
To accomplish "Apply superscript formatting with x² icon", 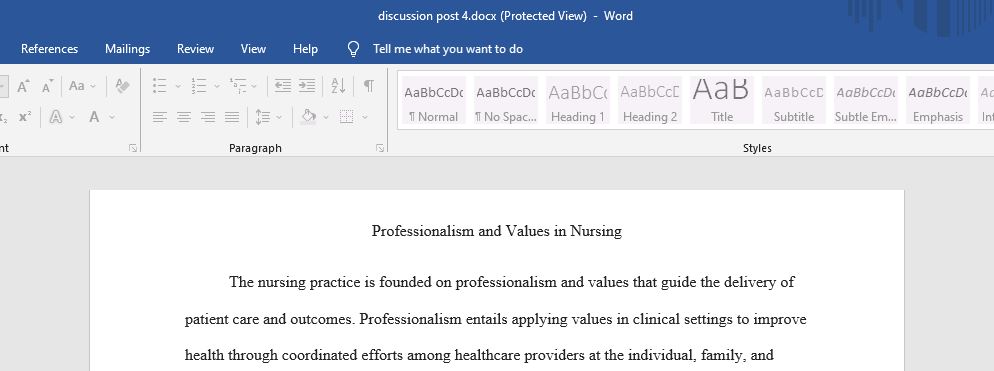I will [25, 117].
